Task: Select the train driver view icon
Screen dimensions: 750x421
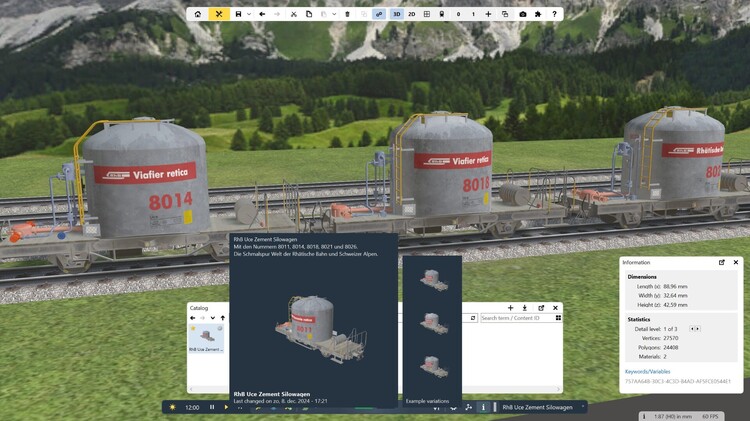Action: pos(441,14)
